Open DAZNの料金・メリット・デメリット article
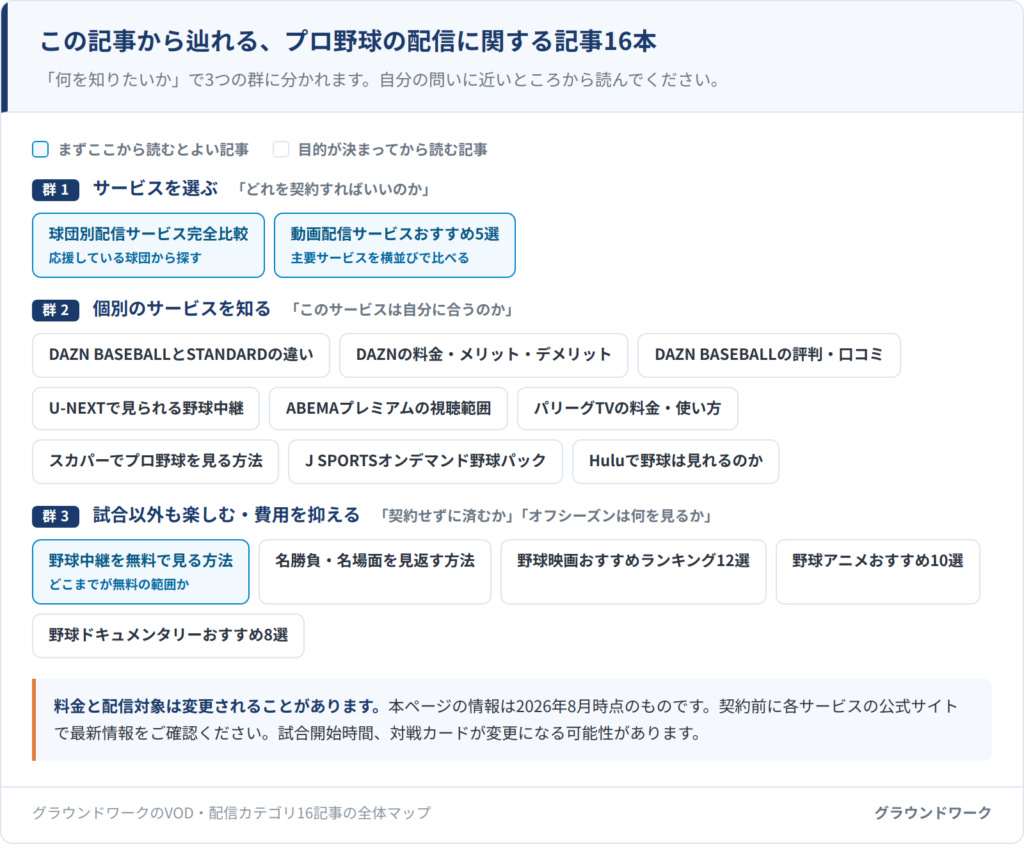Screen dimensions: 1024x844 point(483,355)
